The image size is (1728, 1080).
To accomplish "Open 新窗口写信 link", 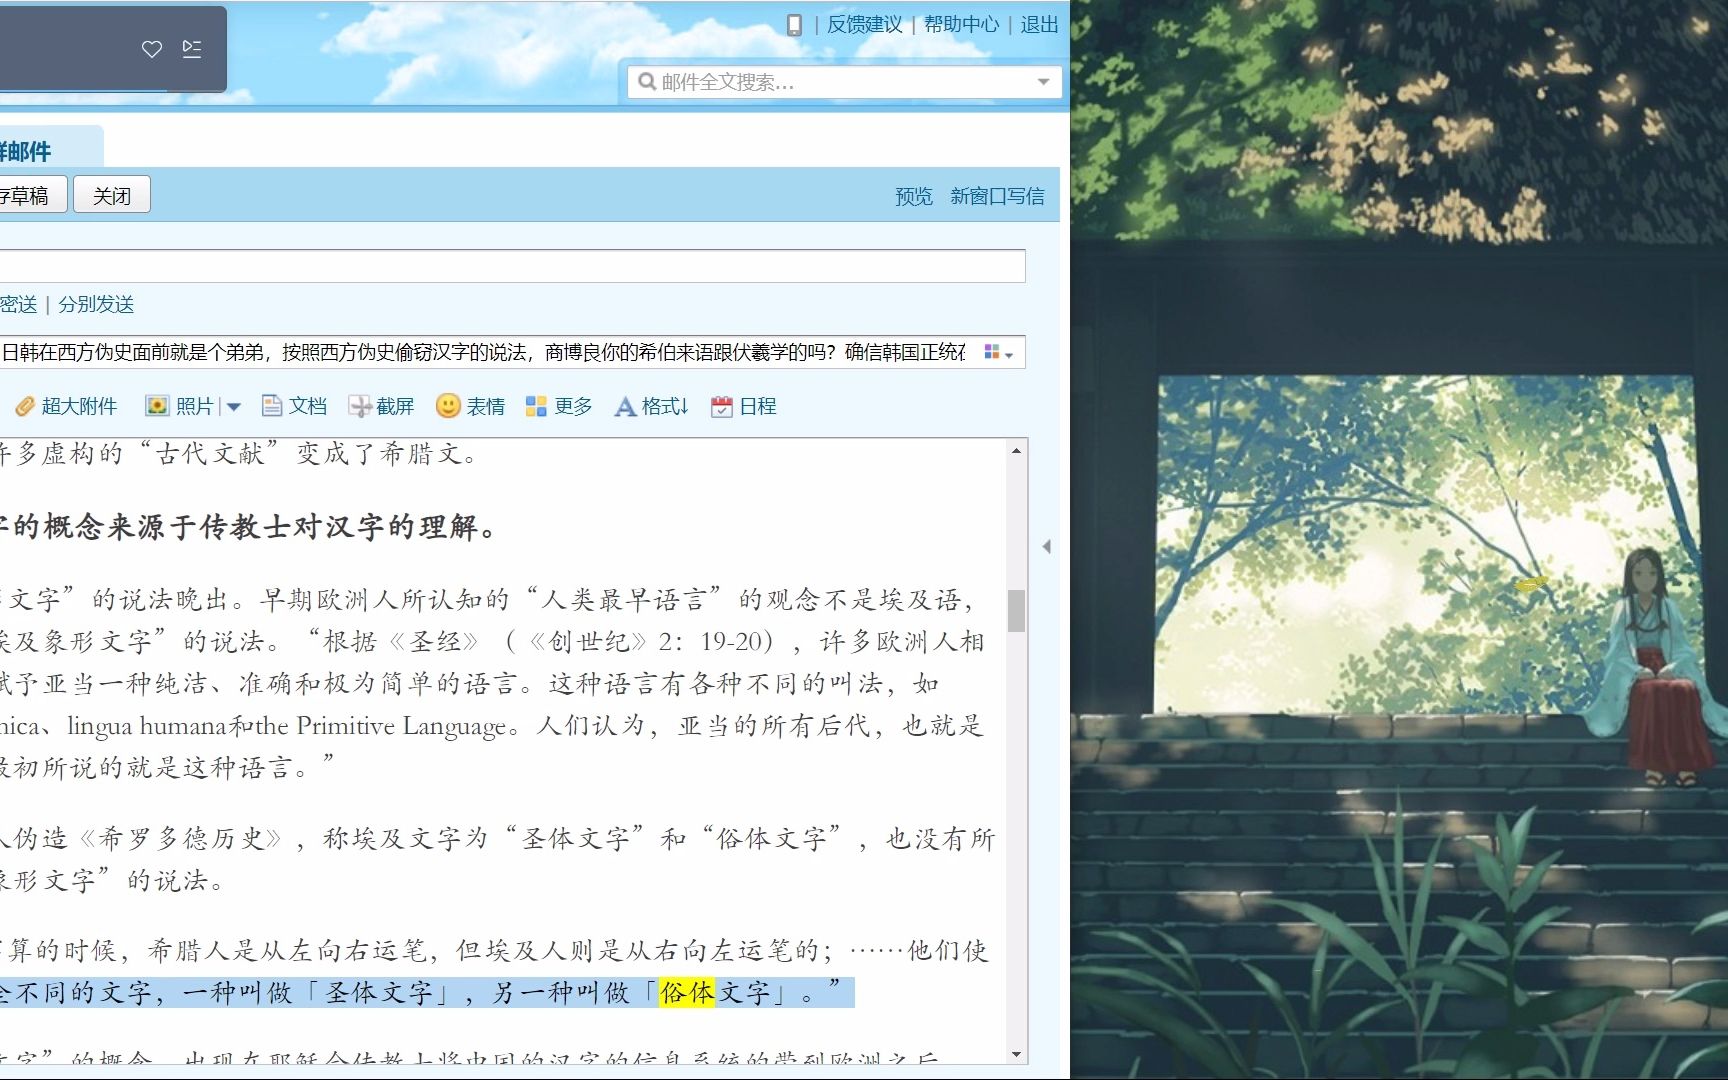I will (x=997, y=196).
